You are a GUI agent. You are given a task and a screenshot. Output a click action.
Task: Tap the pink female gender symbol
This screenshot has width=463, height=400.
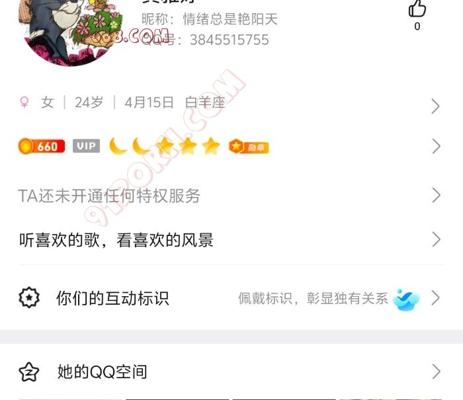coord(24,102)
